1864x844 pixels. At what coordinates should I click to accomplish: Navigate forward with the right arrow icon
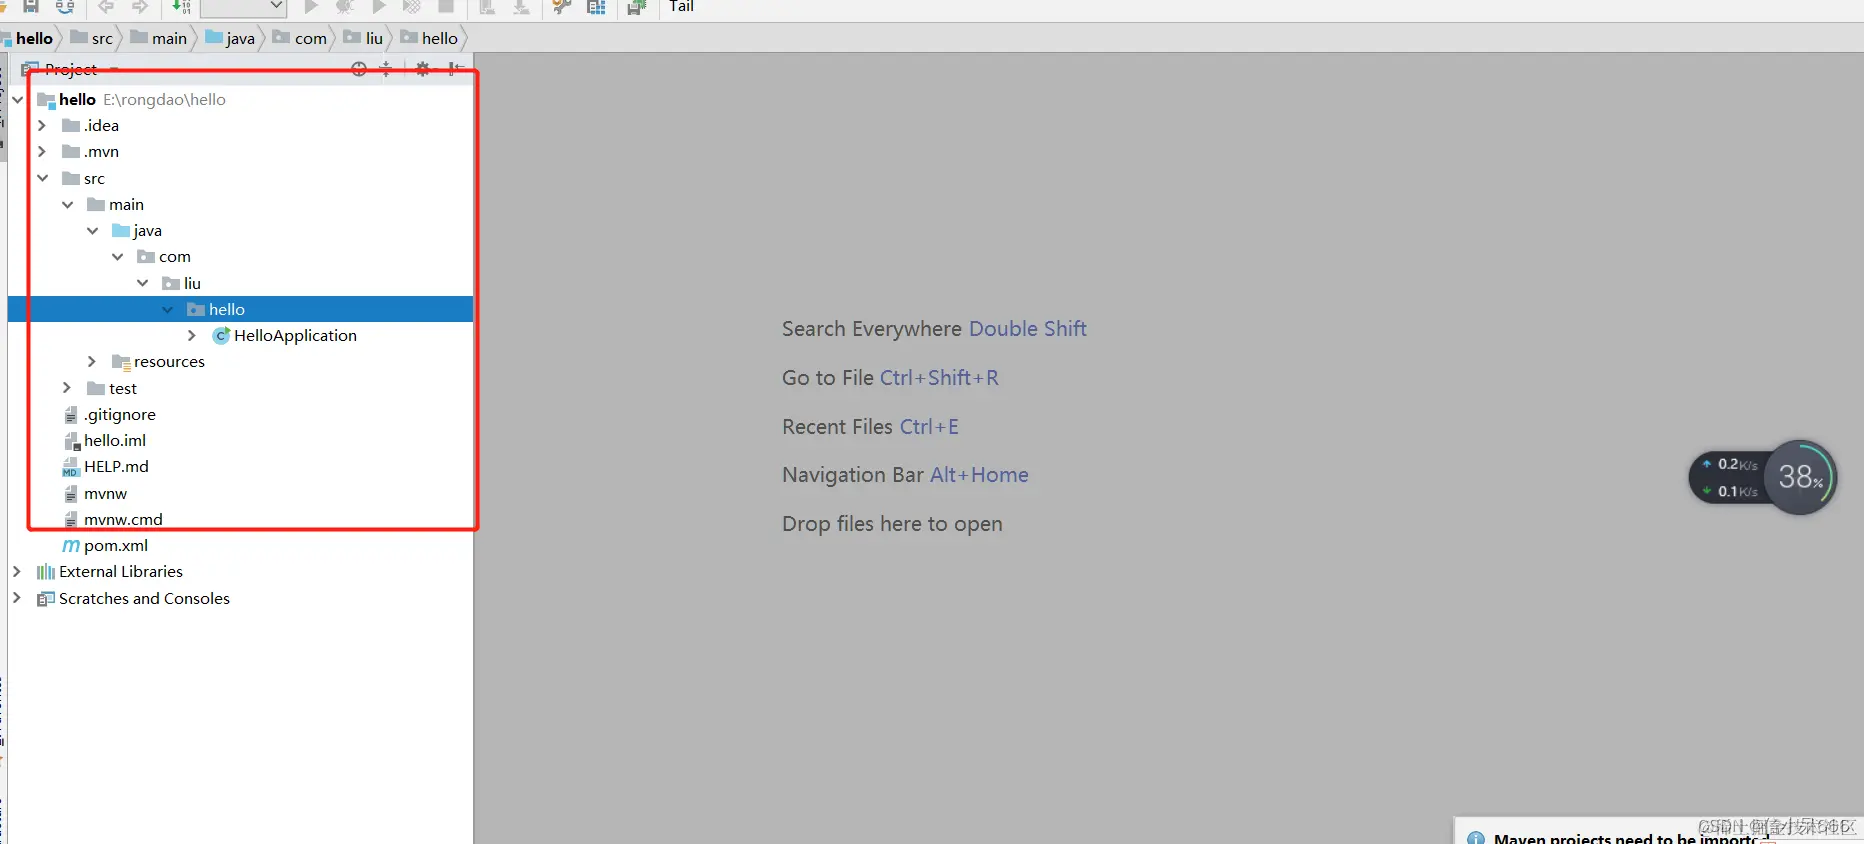tap(140, 6)
